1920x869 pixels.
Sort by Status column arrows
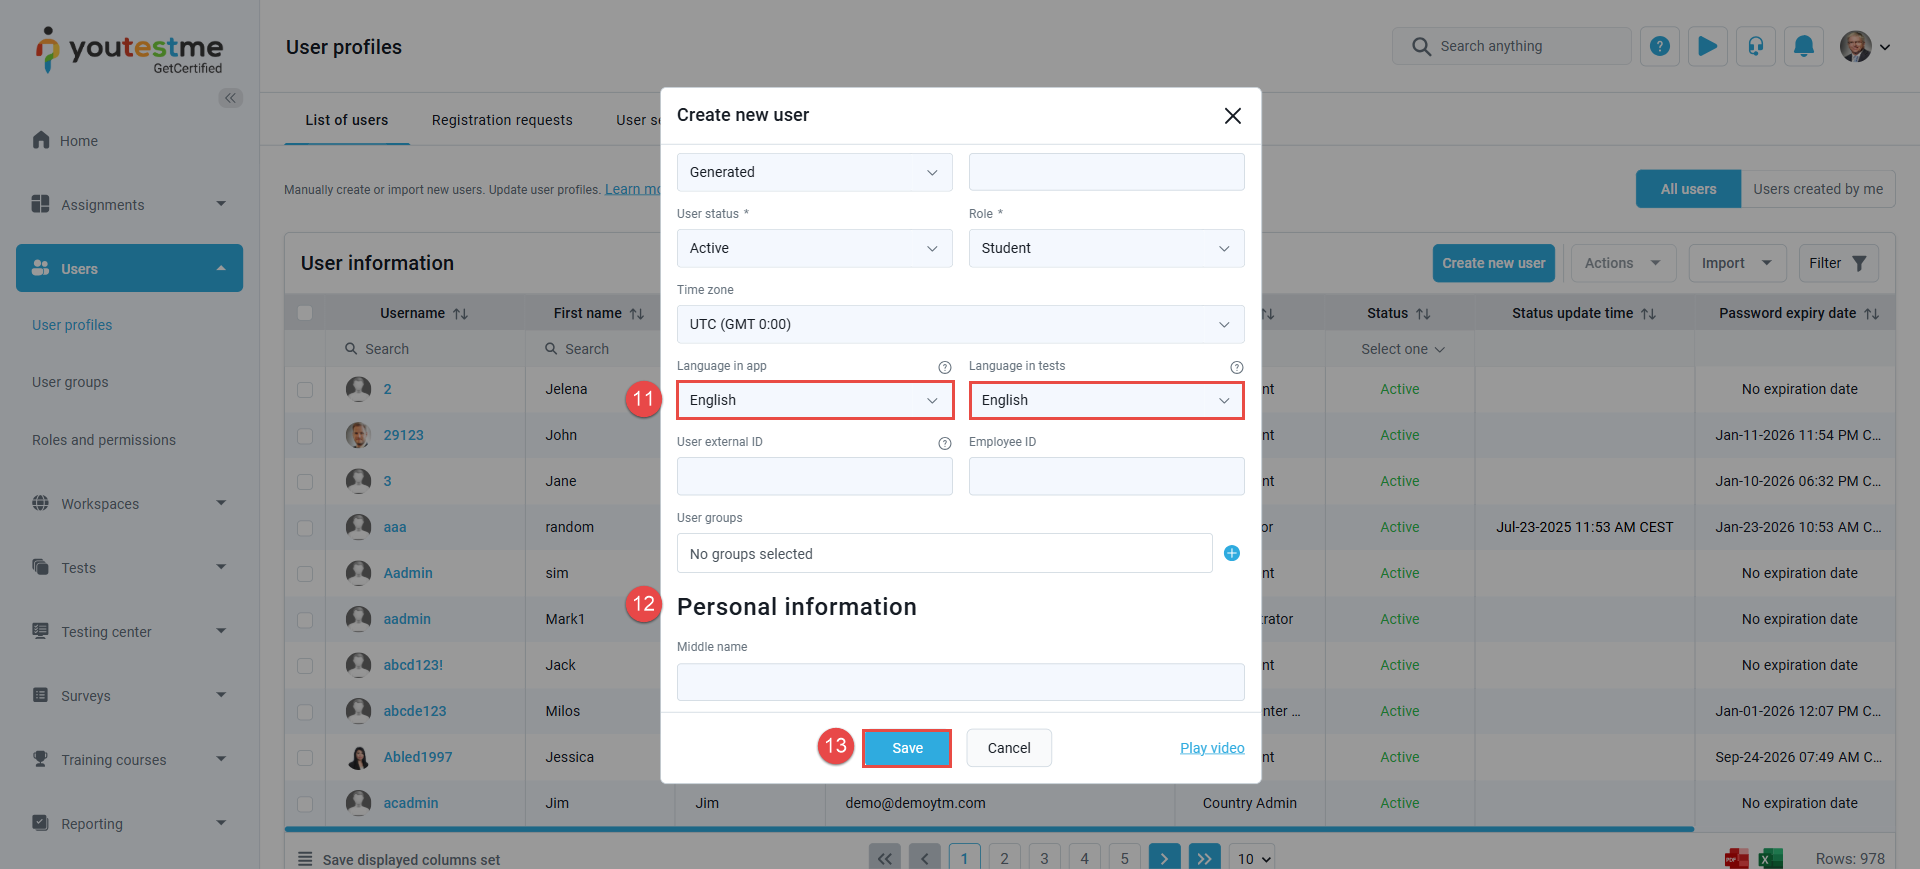(x=1423, y=314)
